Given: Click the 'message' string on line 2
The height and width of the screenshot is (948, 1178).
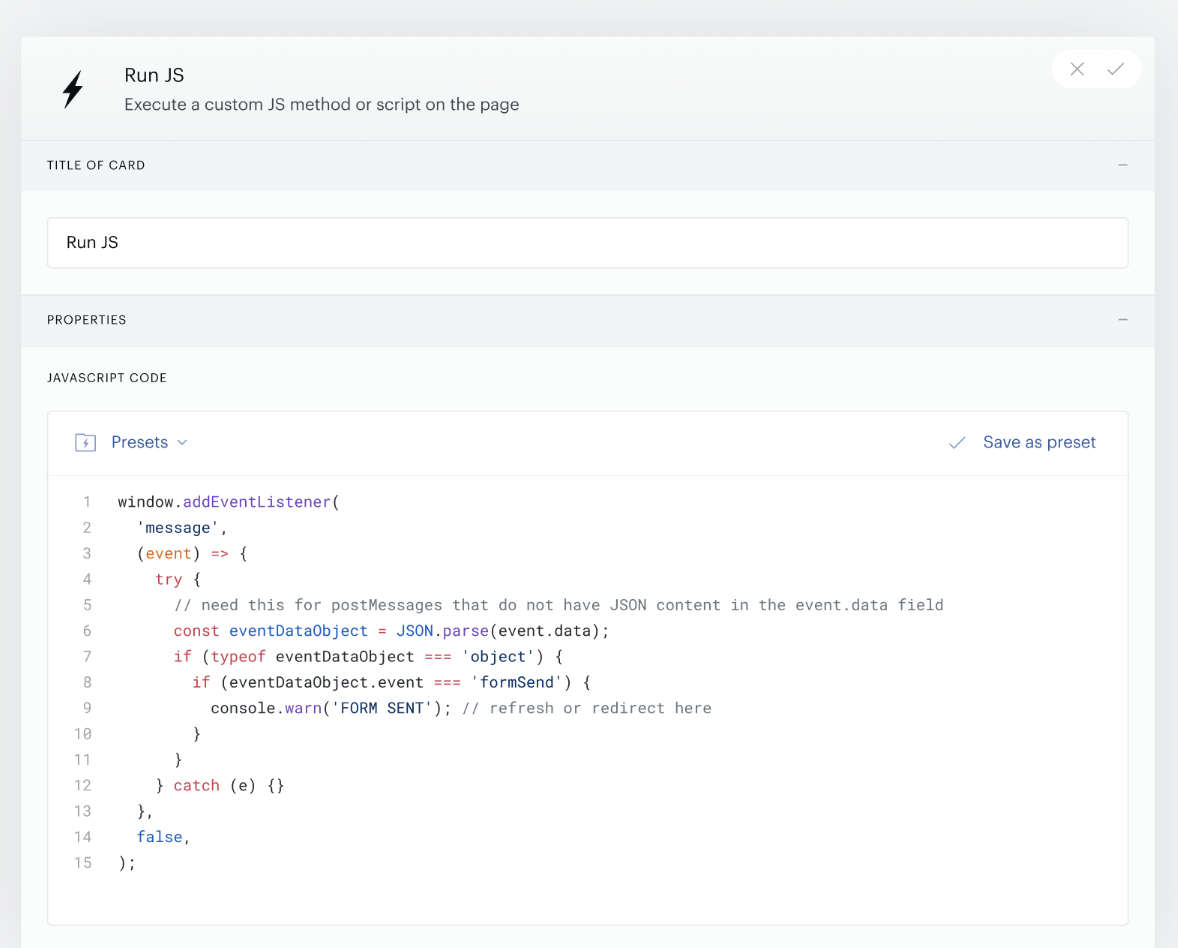Looking at the screenshot, I should pyautogui.click(x=178, y=528).
